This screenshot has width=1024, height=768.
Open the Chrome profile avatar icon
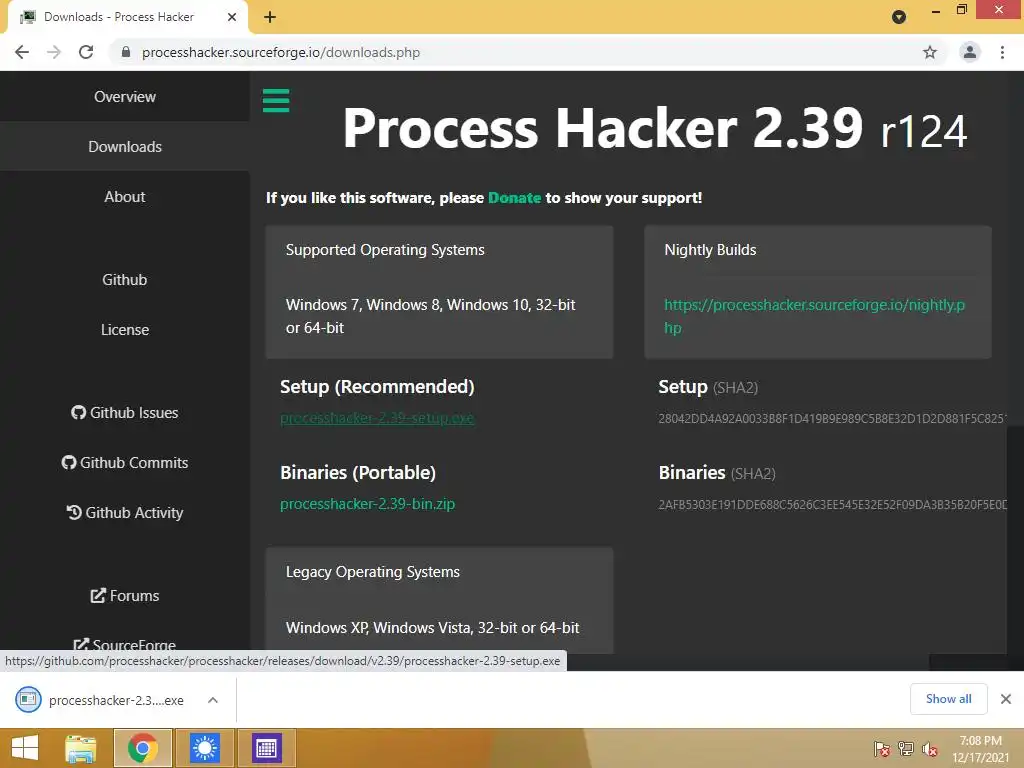coord(970,52)
